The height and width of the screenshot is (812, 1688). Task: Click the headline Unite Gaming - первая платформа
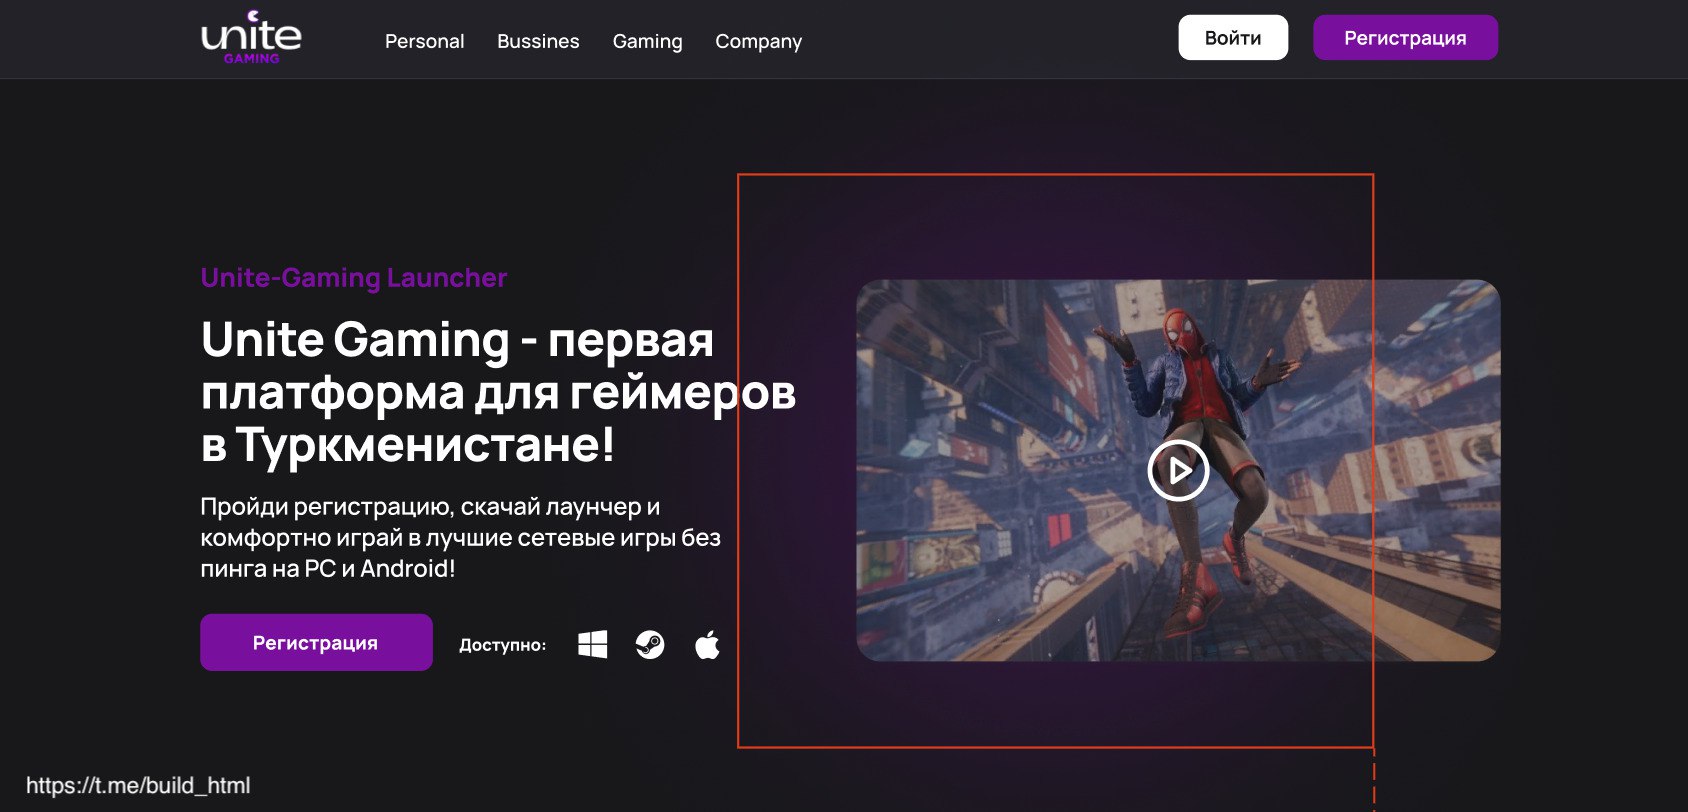coord(498,392)
